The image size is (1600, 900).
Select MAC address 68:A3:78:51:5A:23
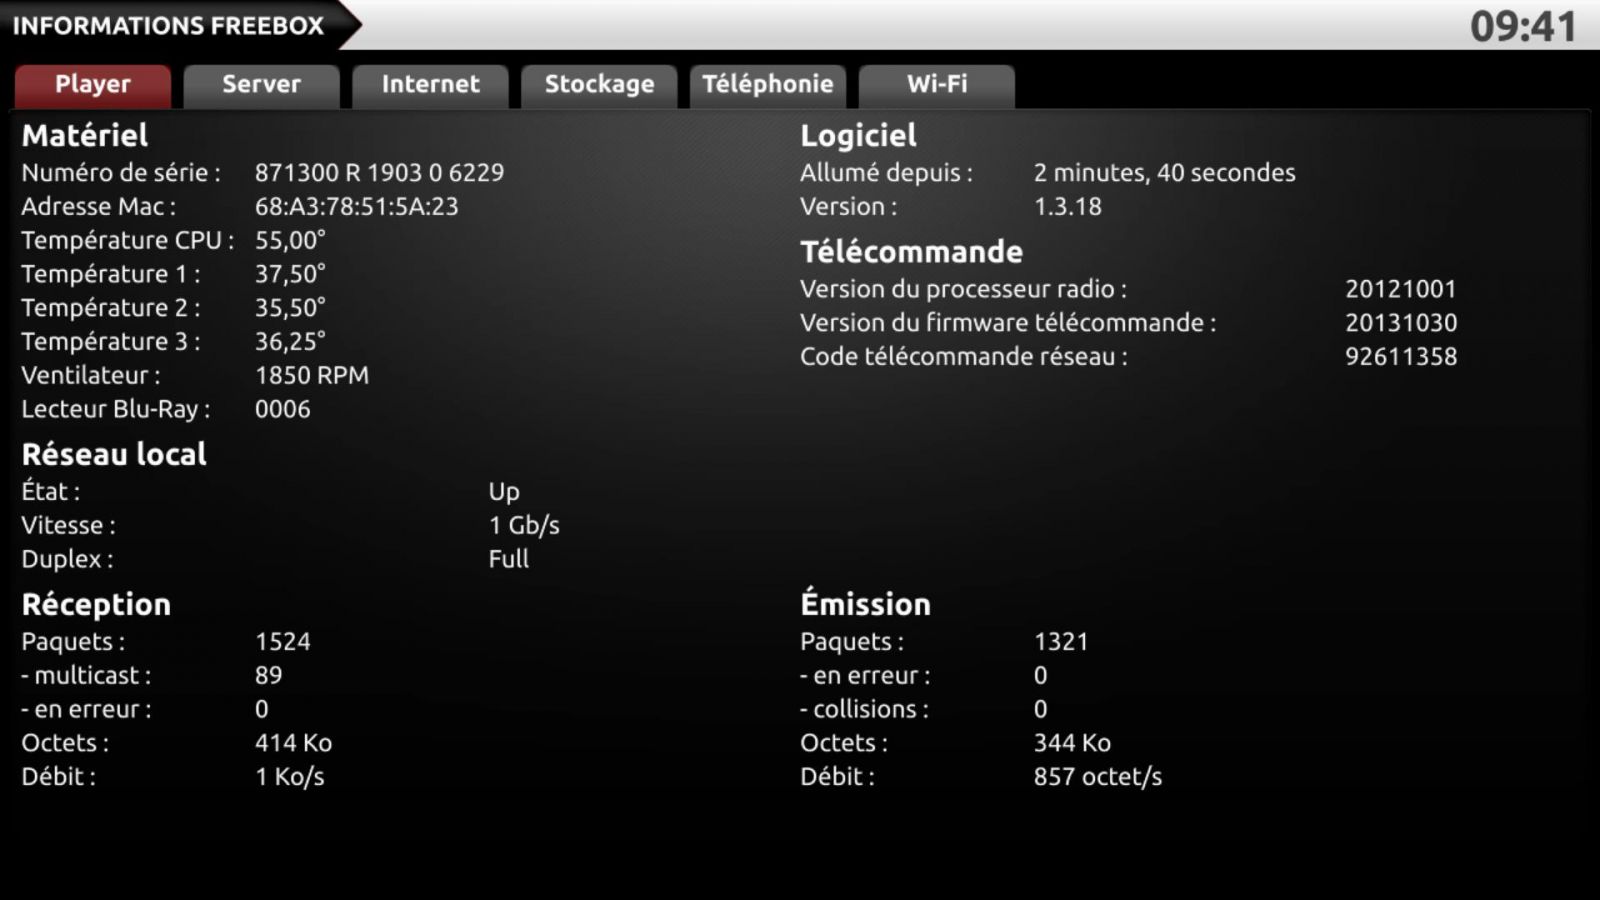tap(356, 207)
